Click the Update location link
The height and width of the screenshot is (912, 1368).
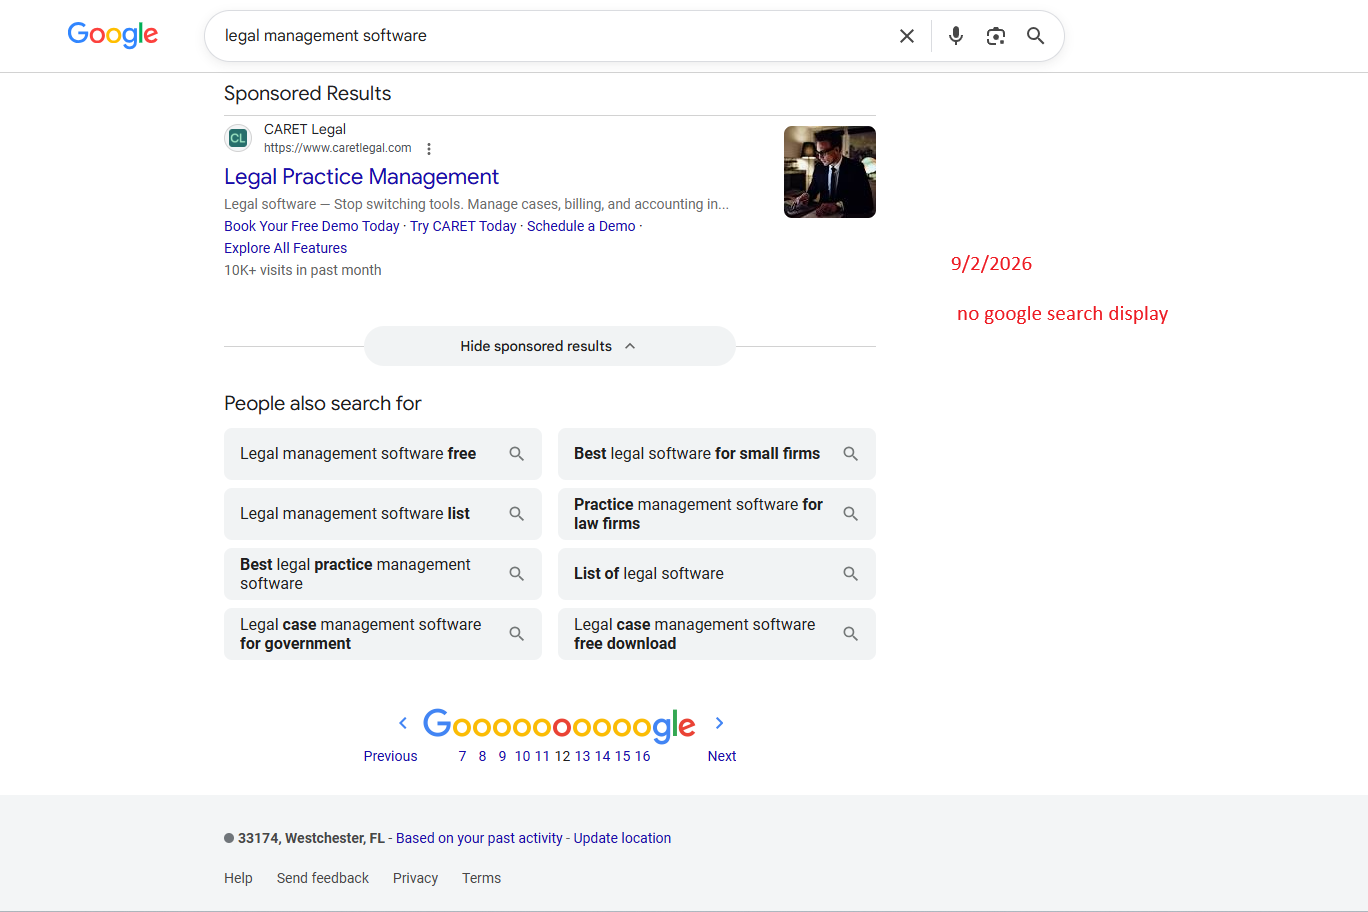click(x=622, y=838)
